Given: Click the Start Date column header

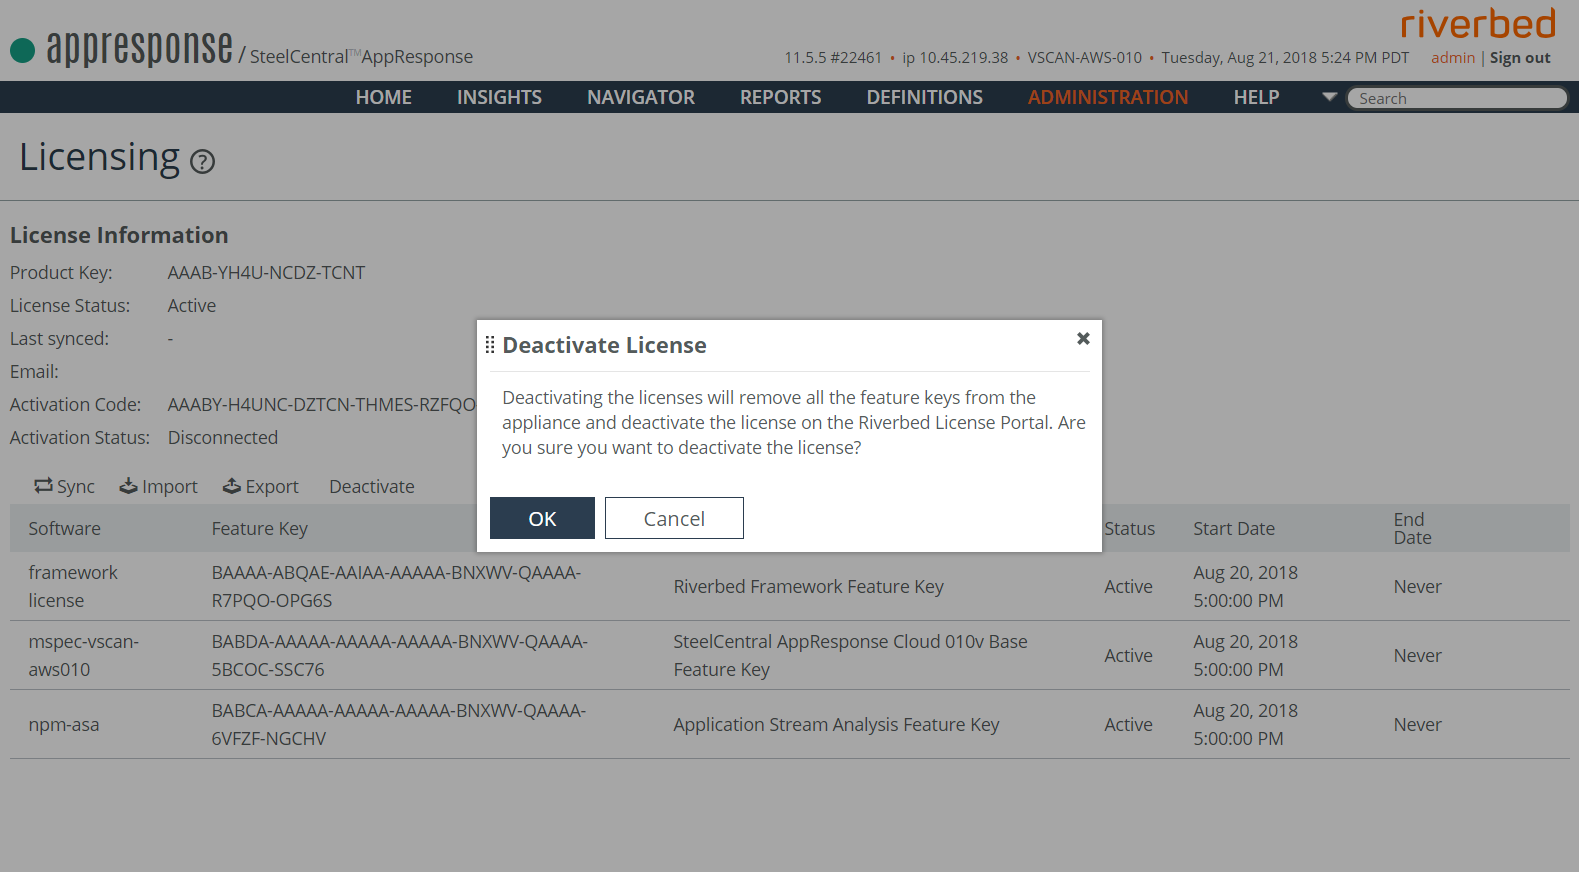Looking at the screenshot, I should 1234,528.
